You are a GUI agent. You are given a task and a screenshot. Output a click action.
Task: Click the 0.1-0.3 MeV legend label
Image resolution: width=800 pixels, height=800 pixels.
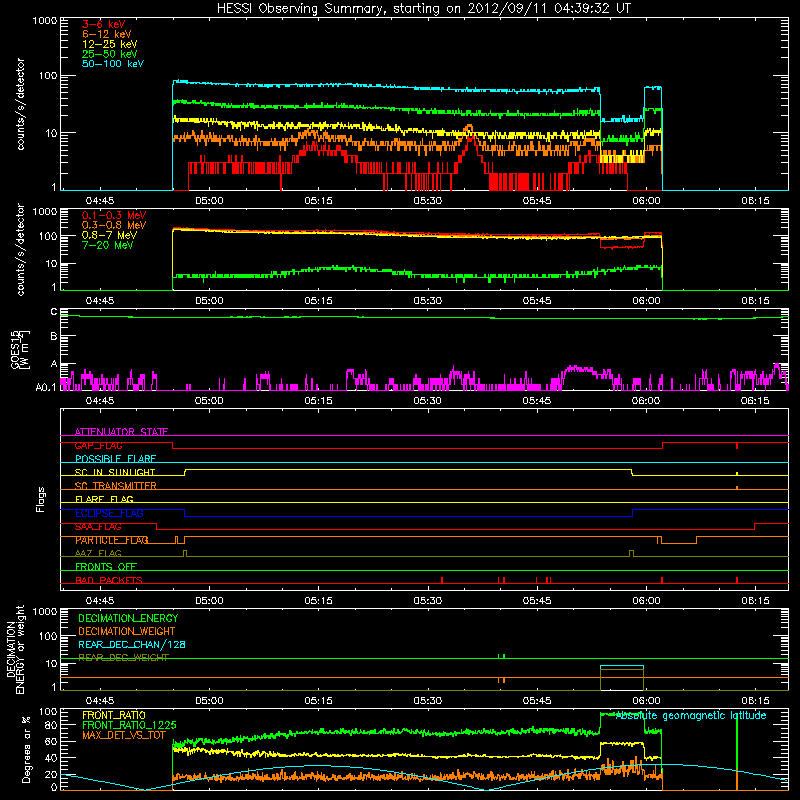[x=114, y=215]
